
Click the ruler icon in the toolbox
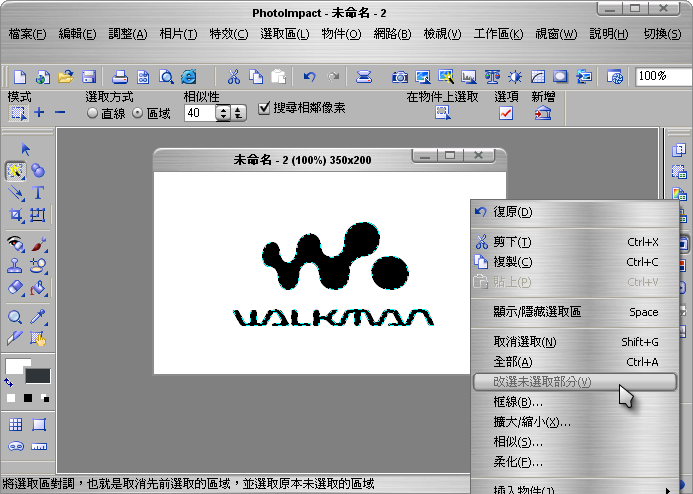[39, 446]
